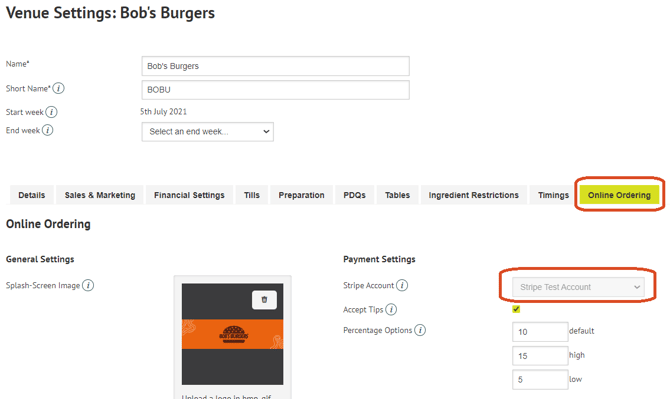The width and height of the screenshot is (670, 399).
Task: Open the Select an end week dropdown
Action: [x=208, y=132]
